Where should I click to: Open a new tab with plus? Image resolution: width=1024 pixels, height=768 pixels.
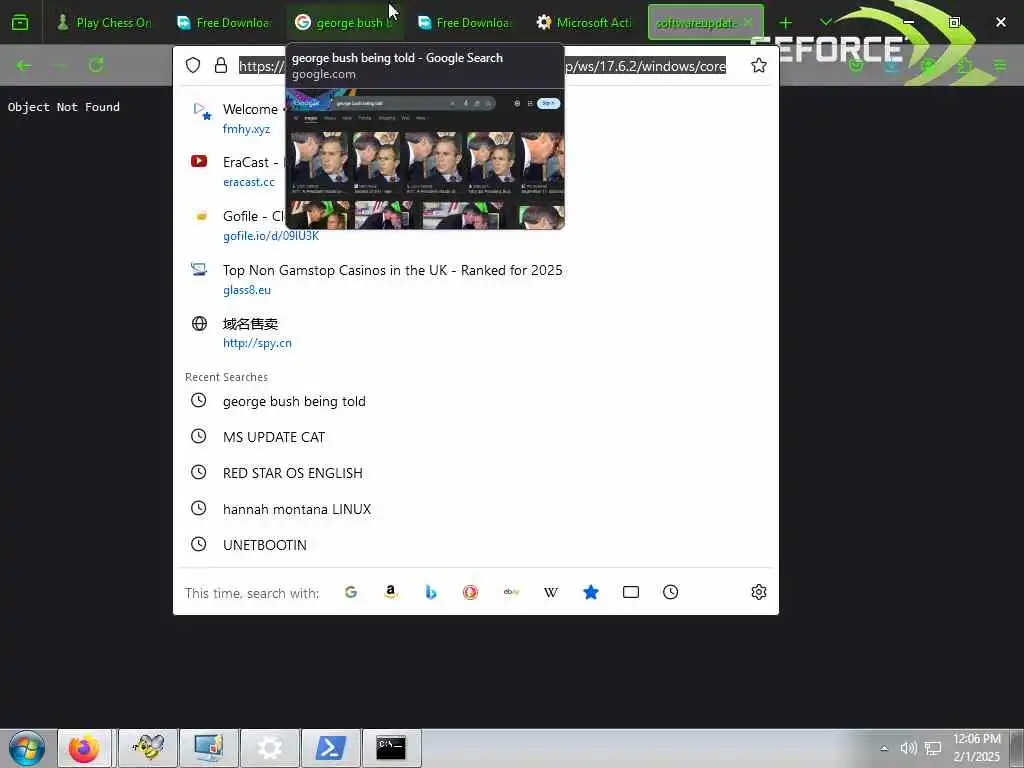click(786, 23)
